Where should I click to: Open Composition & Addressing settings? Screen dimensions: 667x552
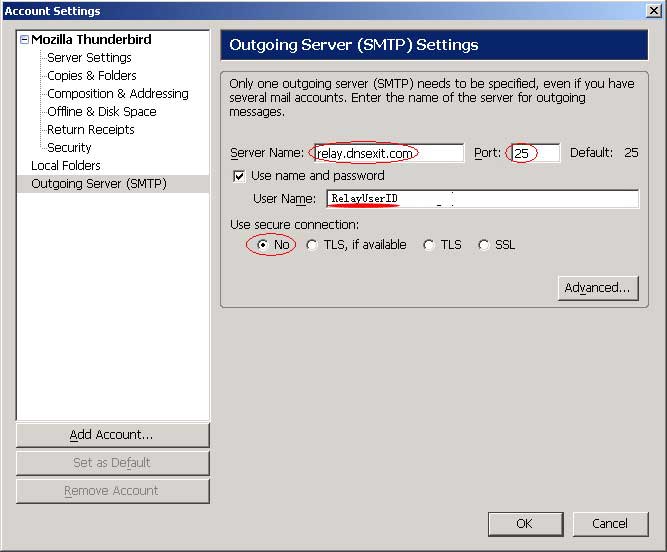117,94
